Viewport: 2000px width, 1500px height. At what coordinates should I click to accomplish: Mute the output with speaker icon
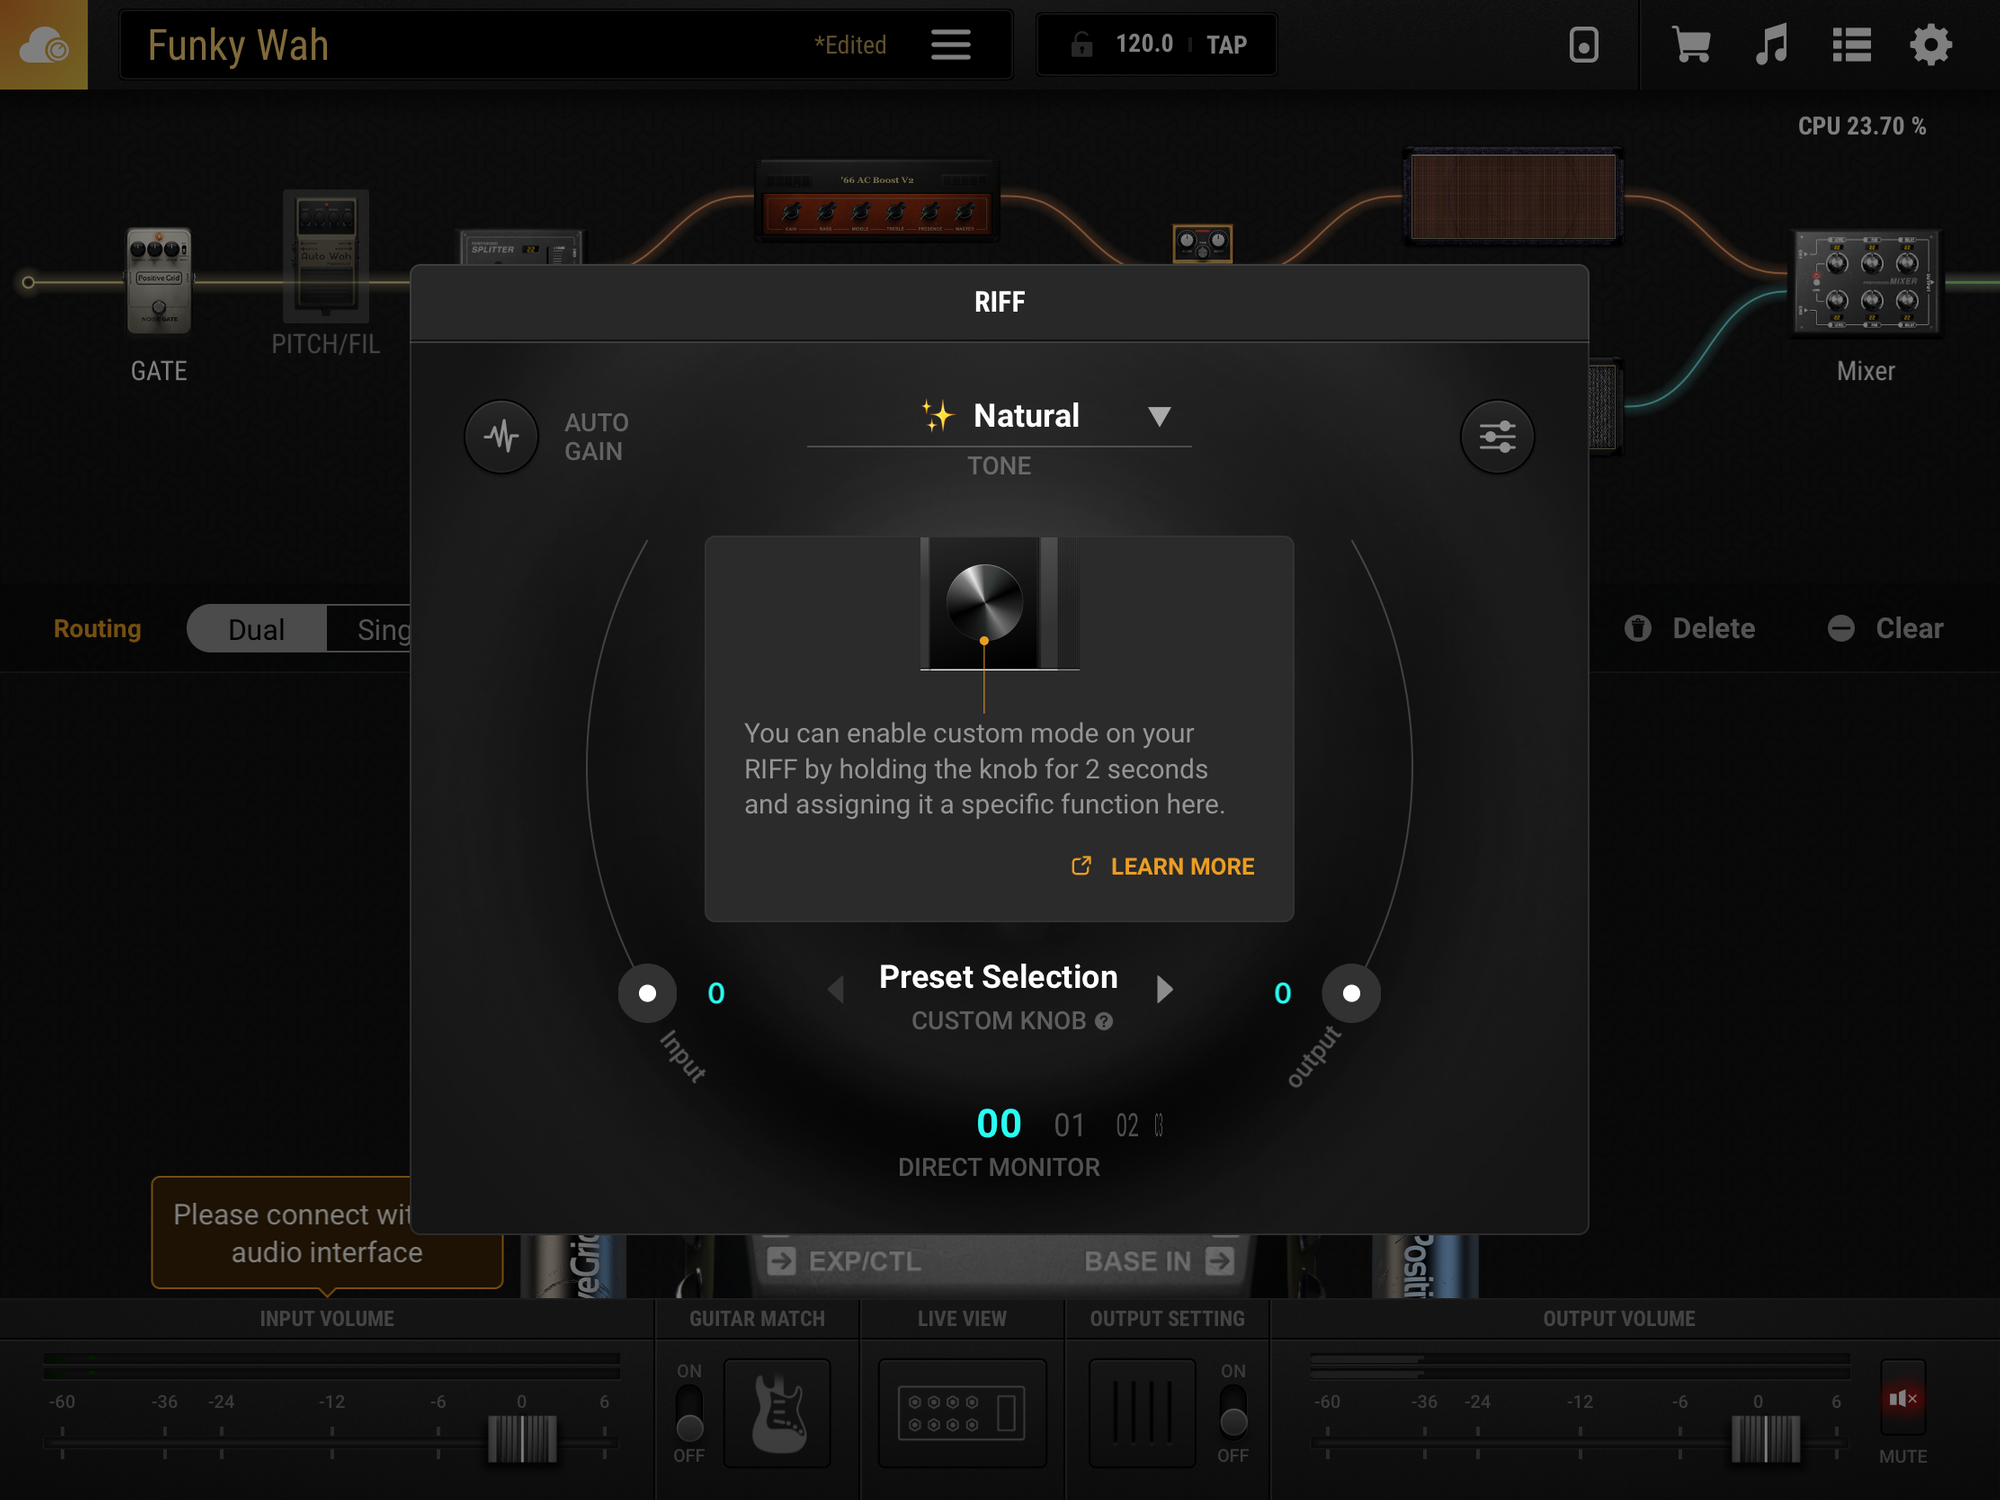click(1902, 1399)
